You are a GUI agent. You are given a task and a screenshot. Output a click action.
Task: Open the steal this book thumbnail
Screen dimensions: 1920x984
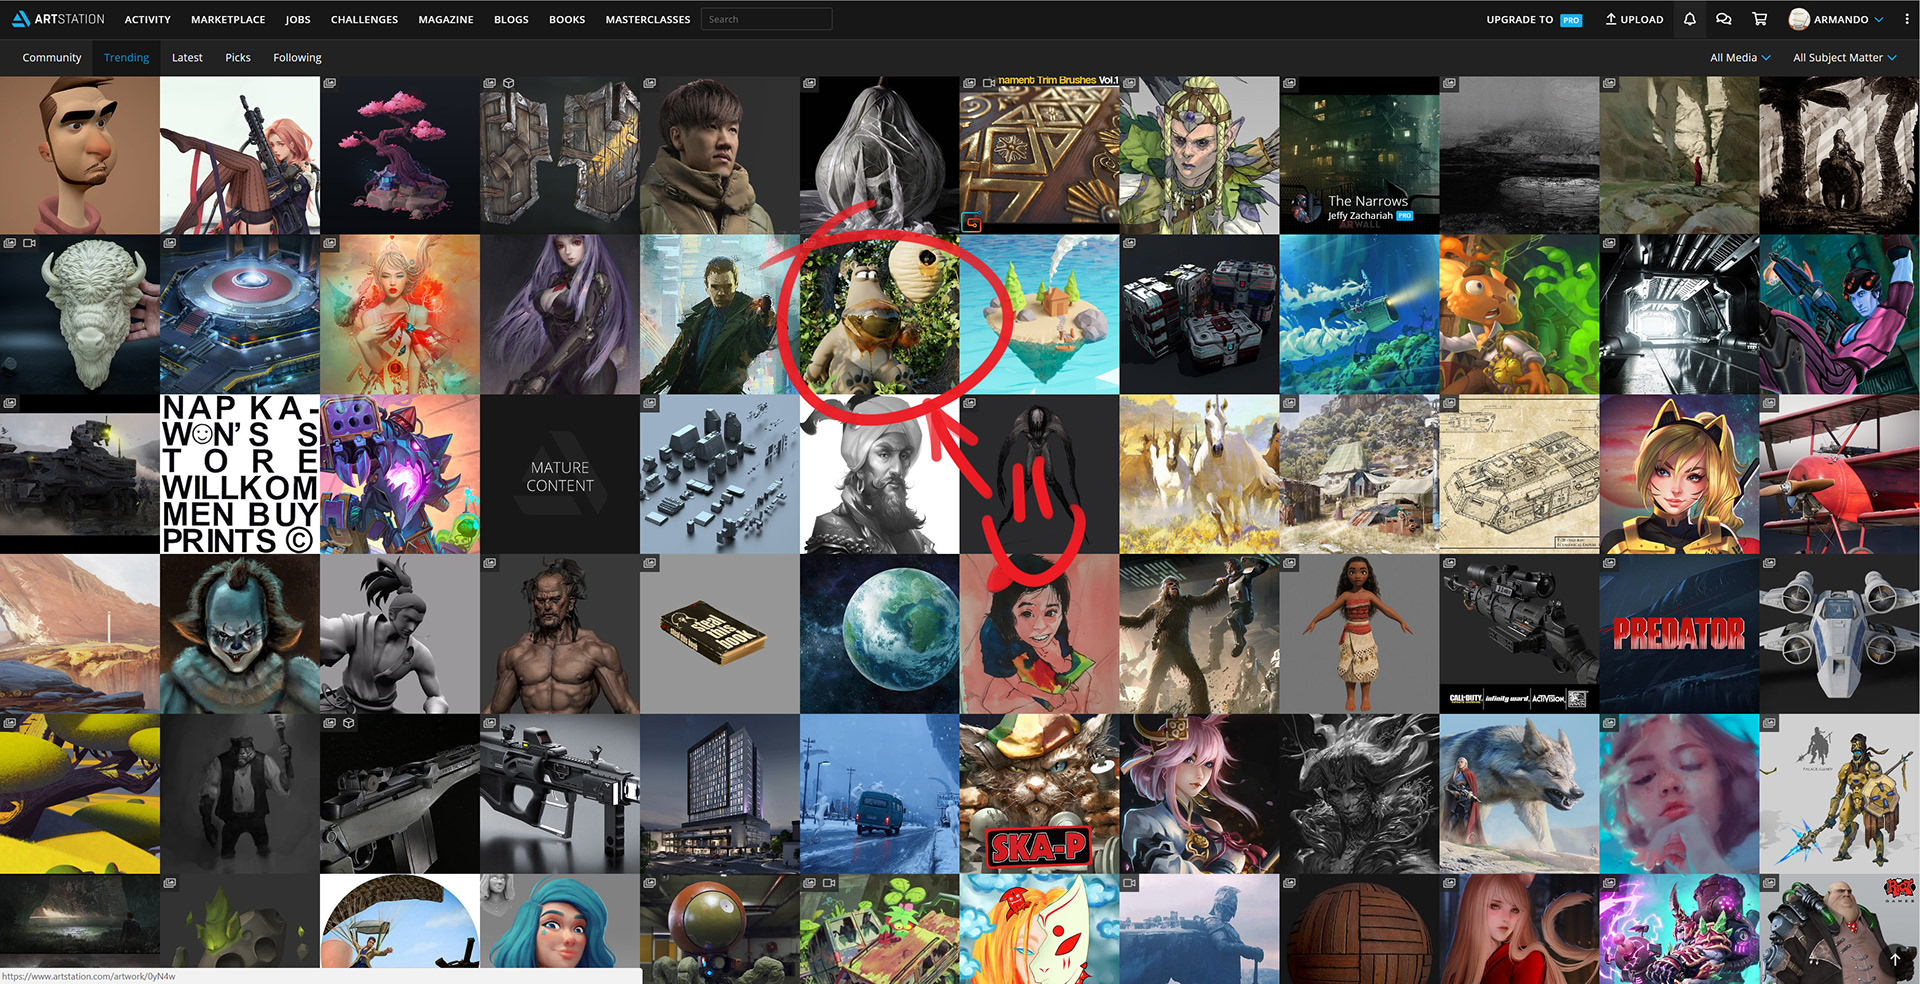[x=720, y=634]
